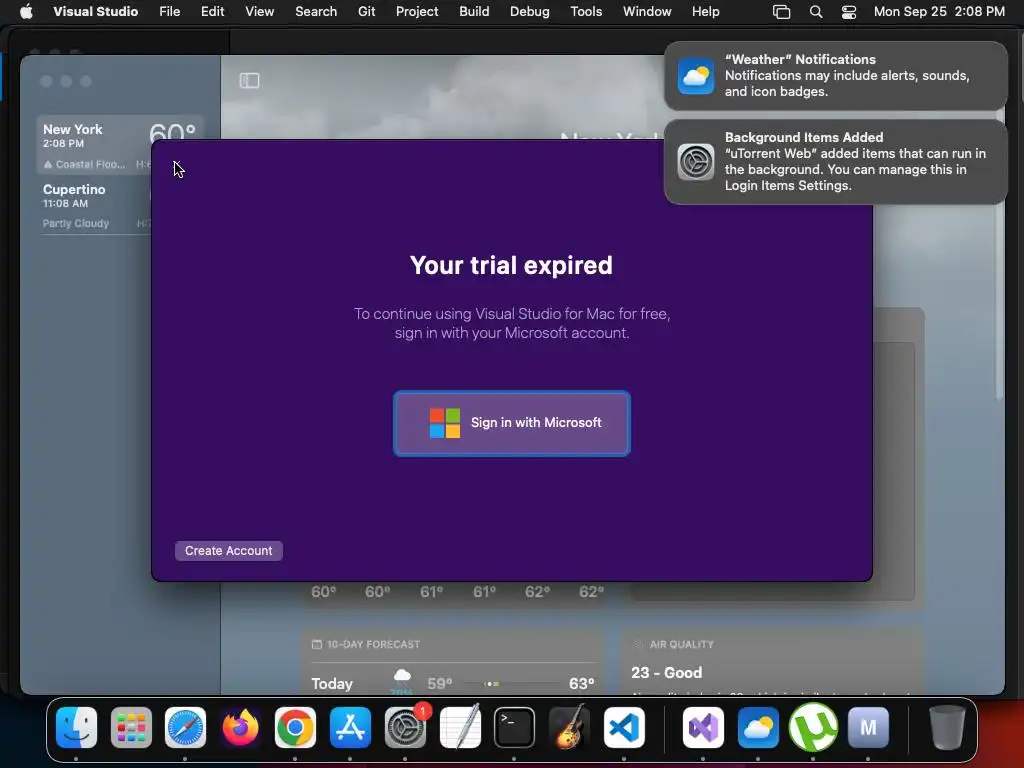Open the File menu

point(170,11)
